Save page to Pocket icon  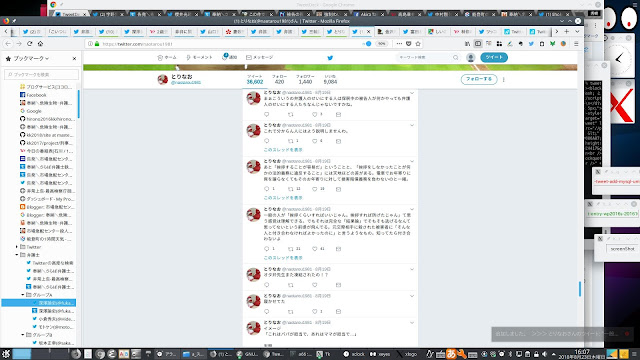[409, 44]
